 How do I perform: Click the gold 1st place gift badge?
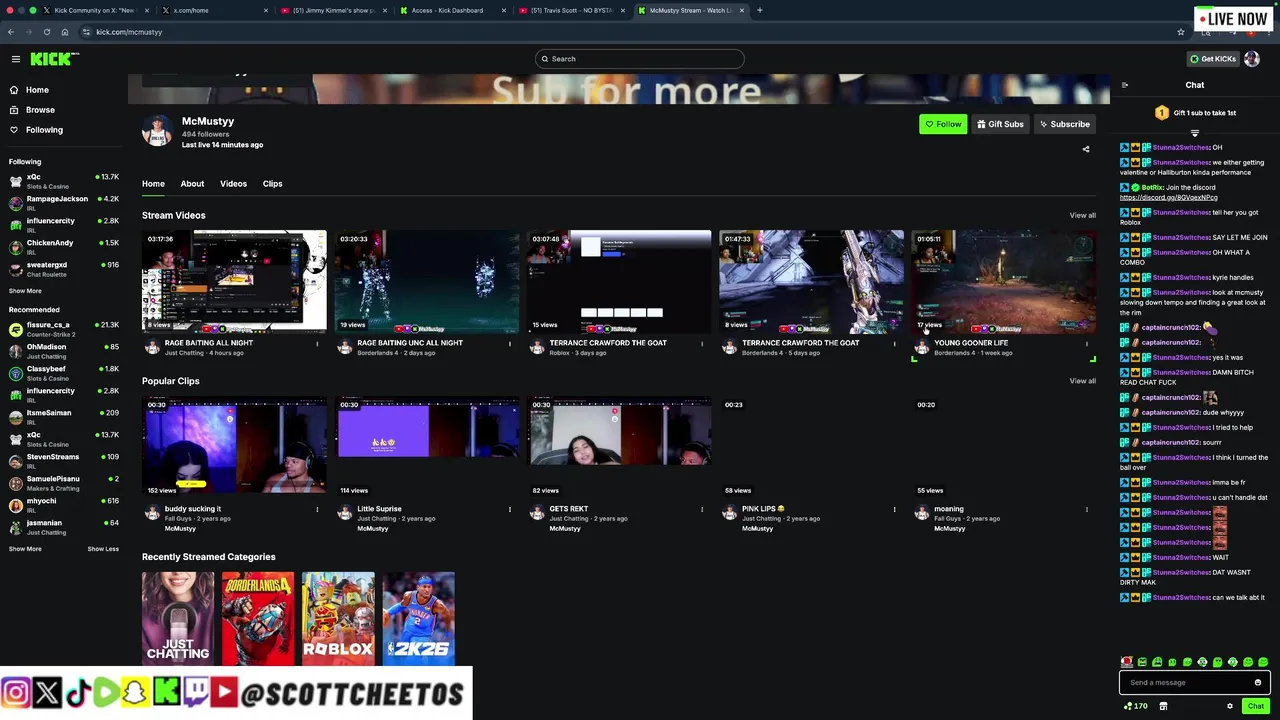click(x=1162, y=113)
